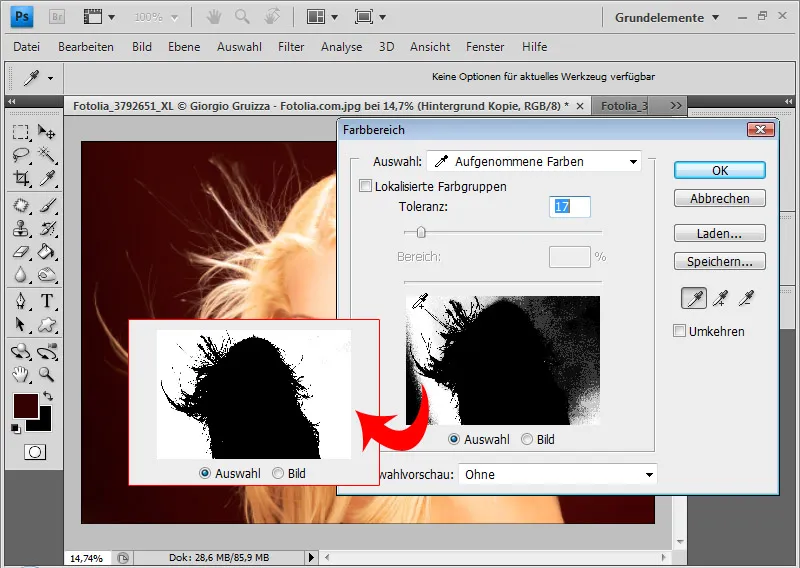The height and width of the screenshot is (568, 800).
Task: Select the Spot Healing Brush tool
Action: [x=20, y=205]
